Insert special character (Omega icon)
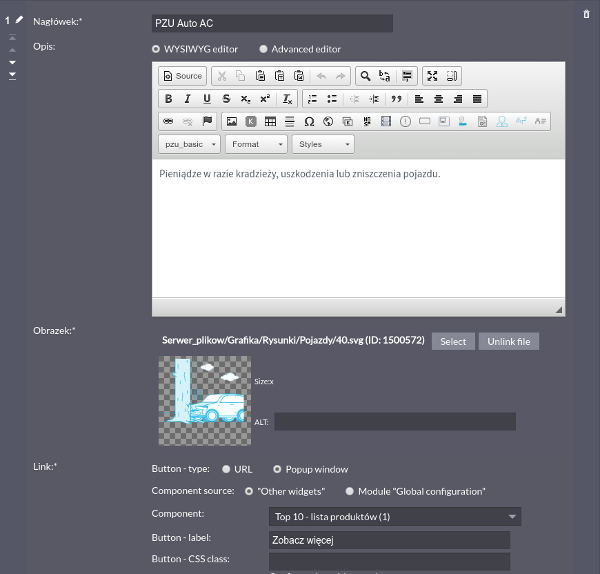The height and width of the screenshot is (574, 600). [x=309, y=122]
